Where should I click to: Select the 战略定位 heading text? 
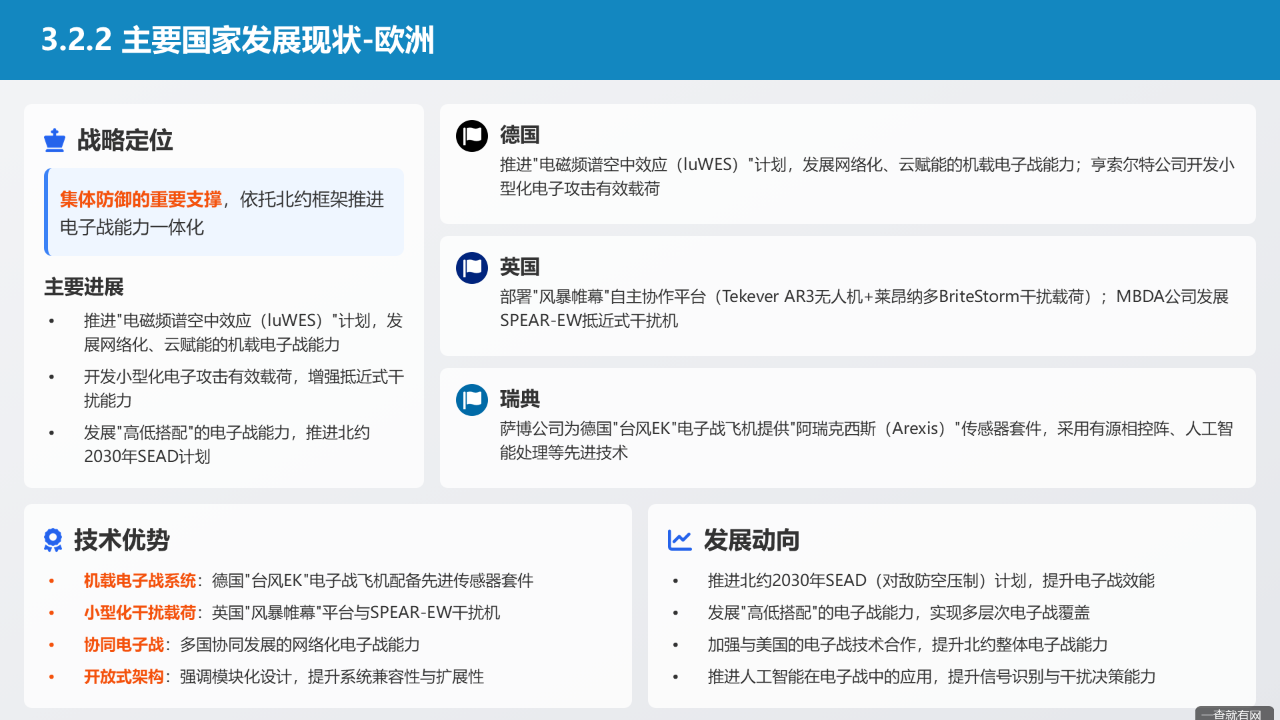[125, 141]
